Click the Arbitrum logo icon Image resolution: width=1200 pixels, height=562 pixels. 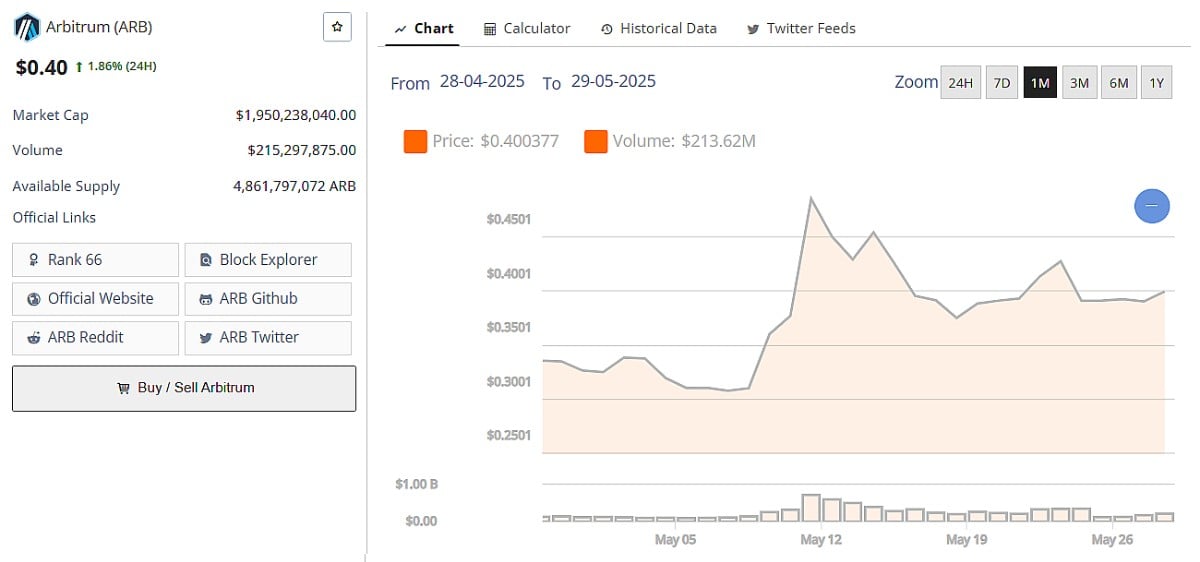[27, 28]
